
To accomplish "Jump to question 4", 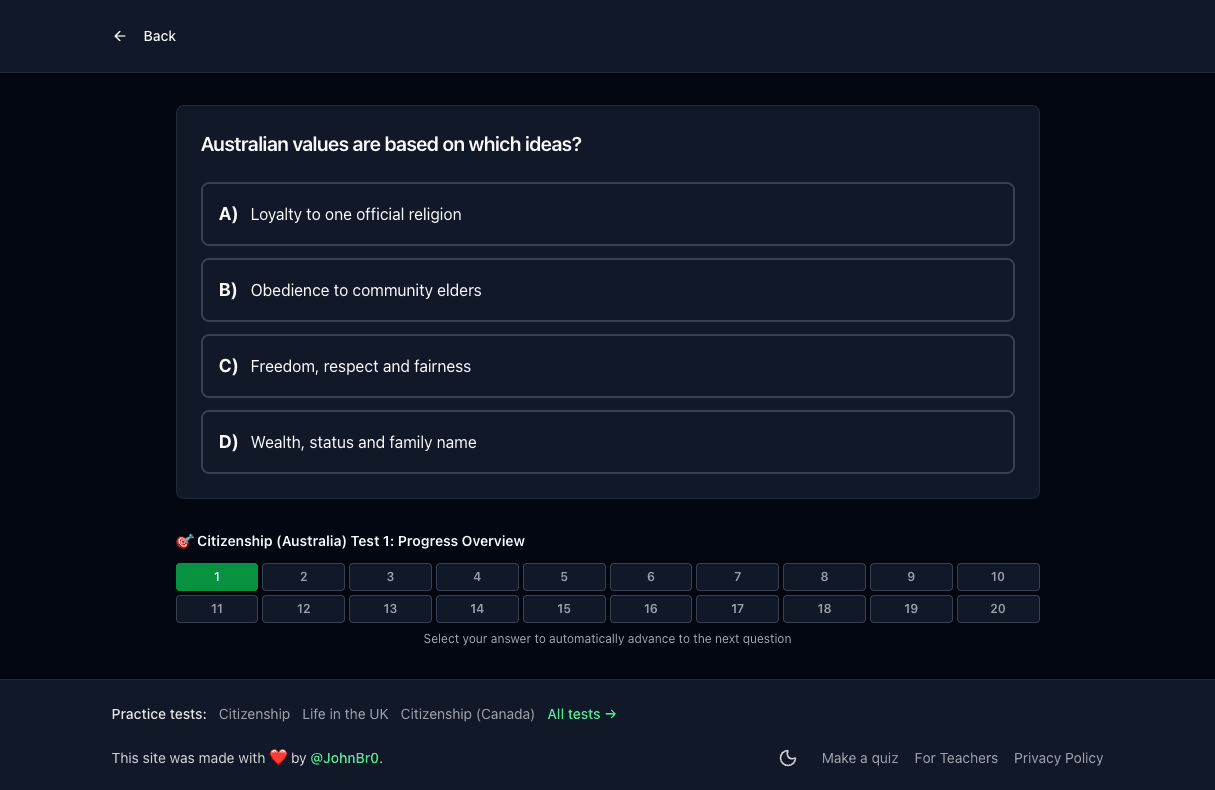I will [477, 577].
